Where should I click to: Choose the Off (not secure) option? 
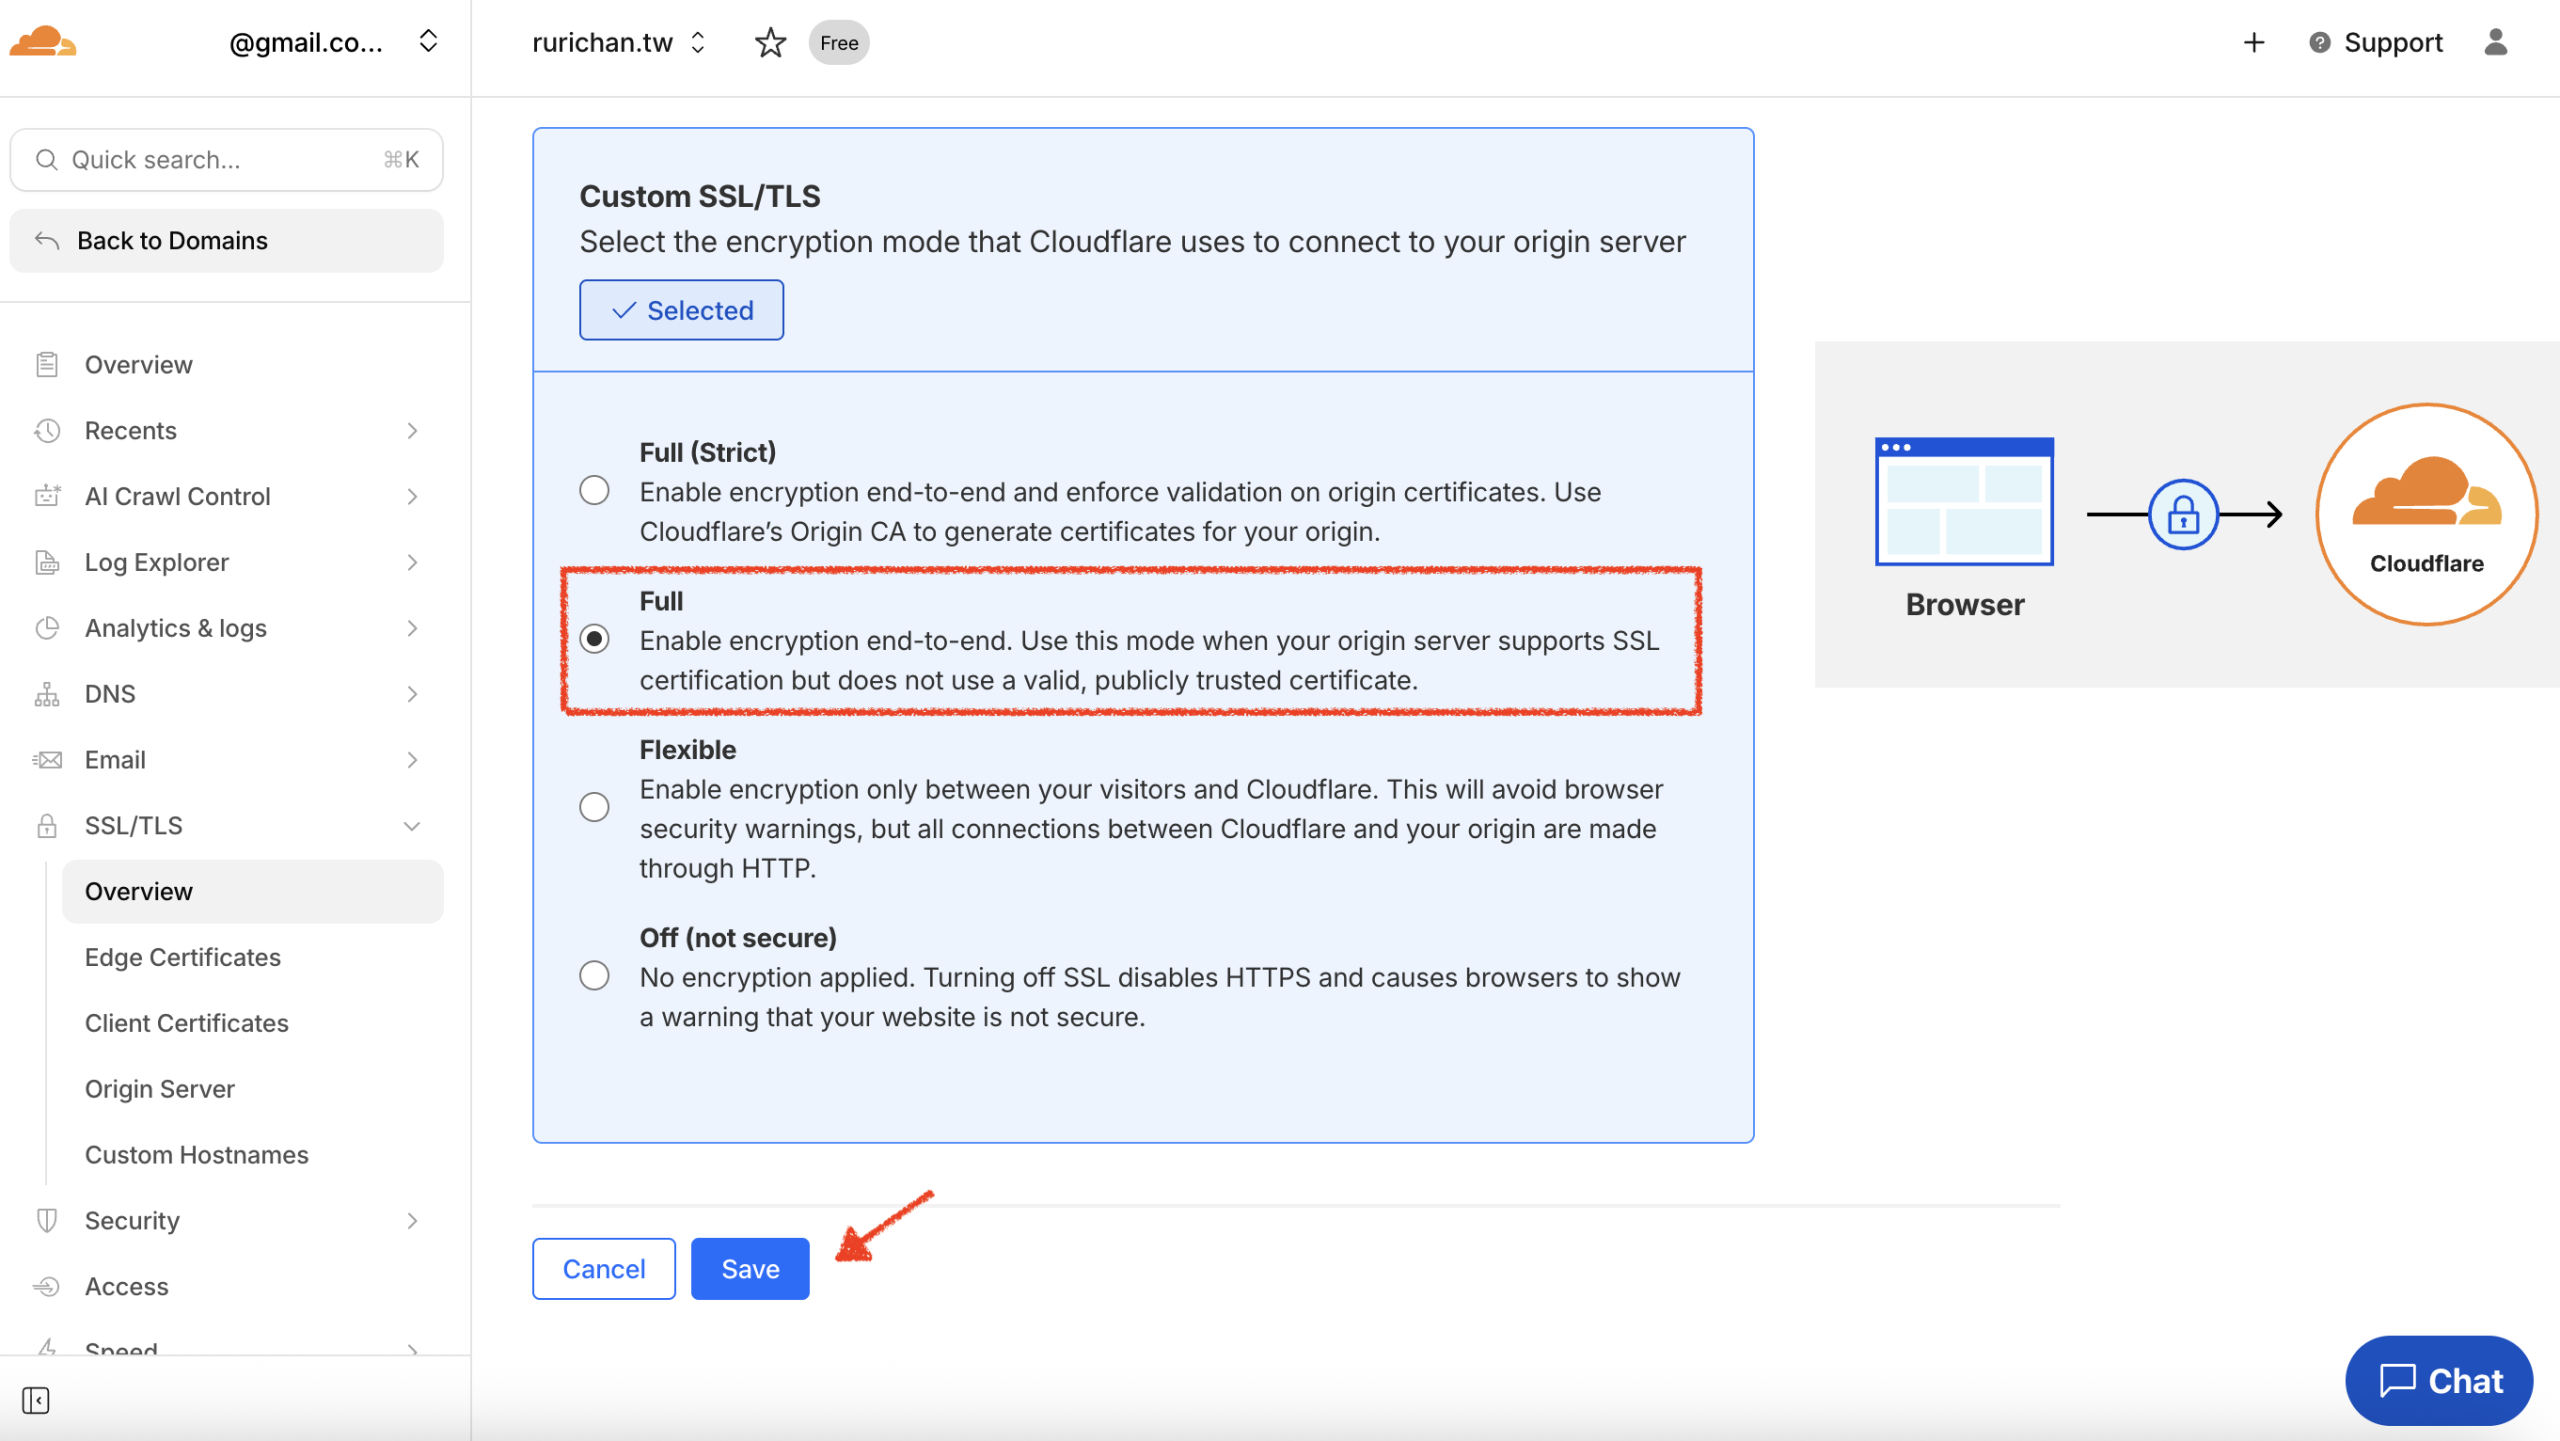pyautogui.click(x=594, y=976)
